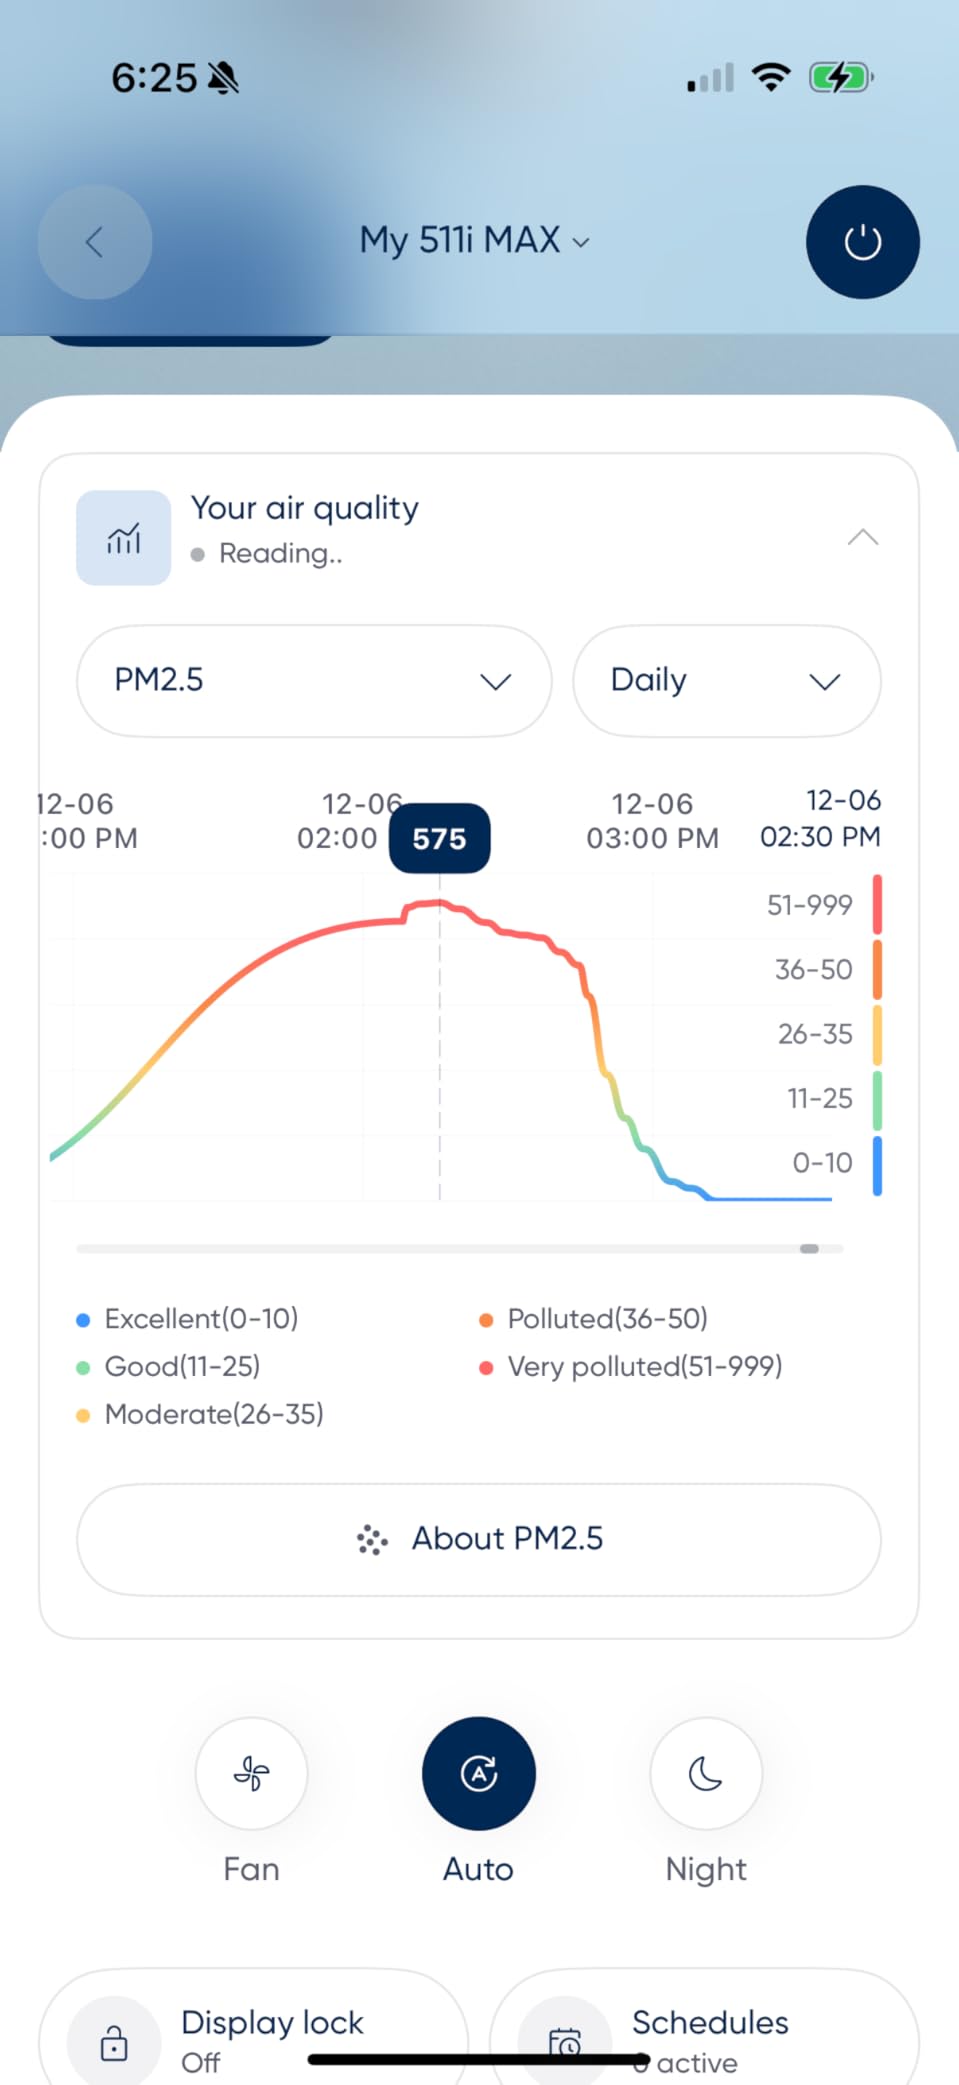Tap the battery charging icon
Viewport: 959px width, 2085px height.
pos(840,77)
